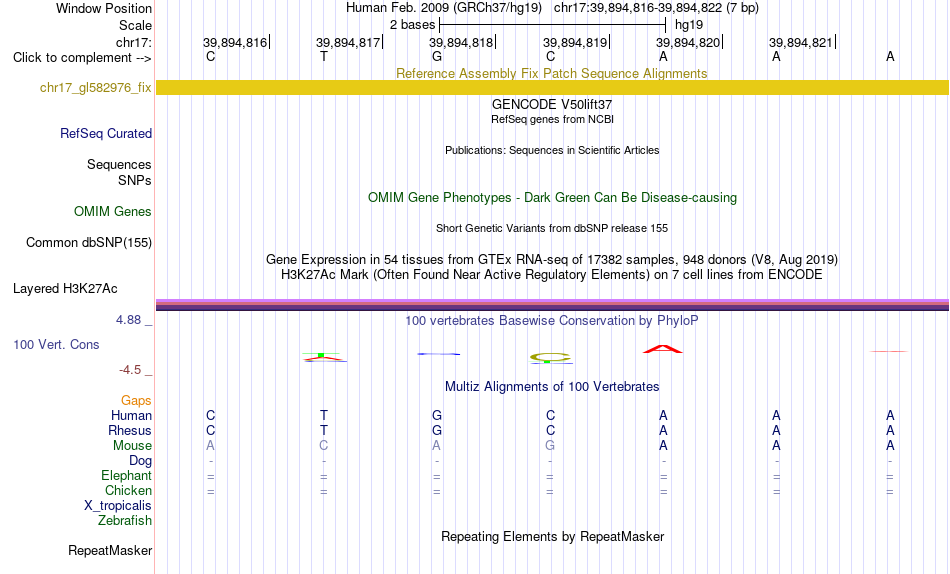
Task: Click the hg19 label beside the scale bar
Action: click(x=689, y=25)
